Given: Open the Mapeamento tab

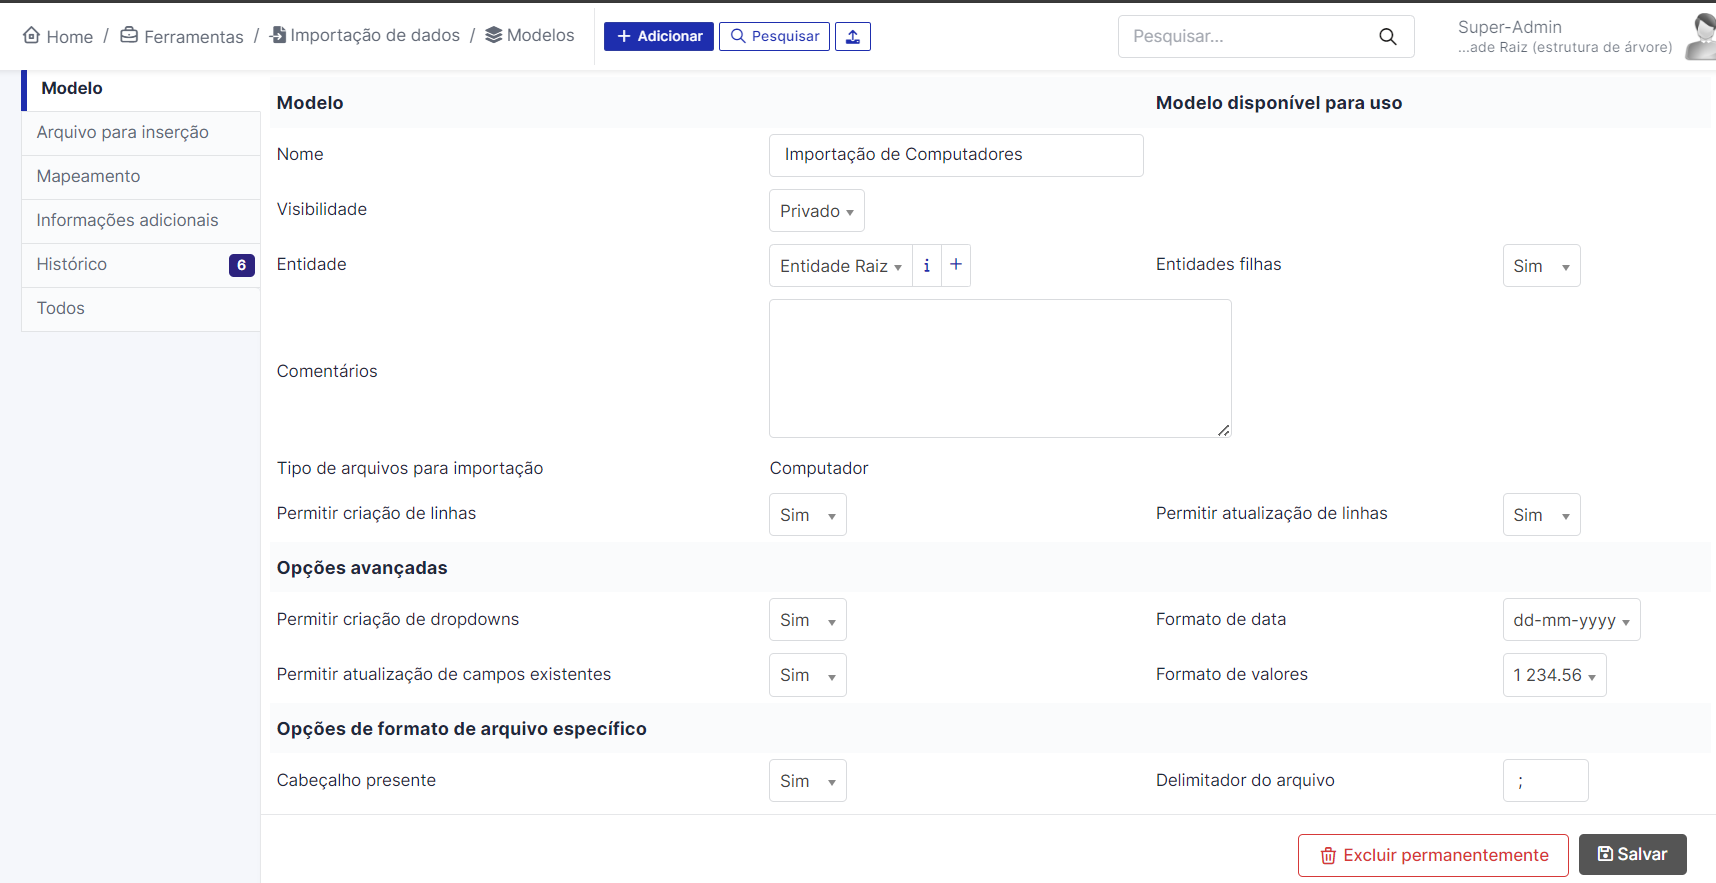Looking at the screenshot, I should tap(141, 177).
